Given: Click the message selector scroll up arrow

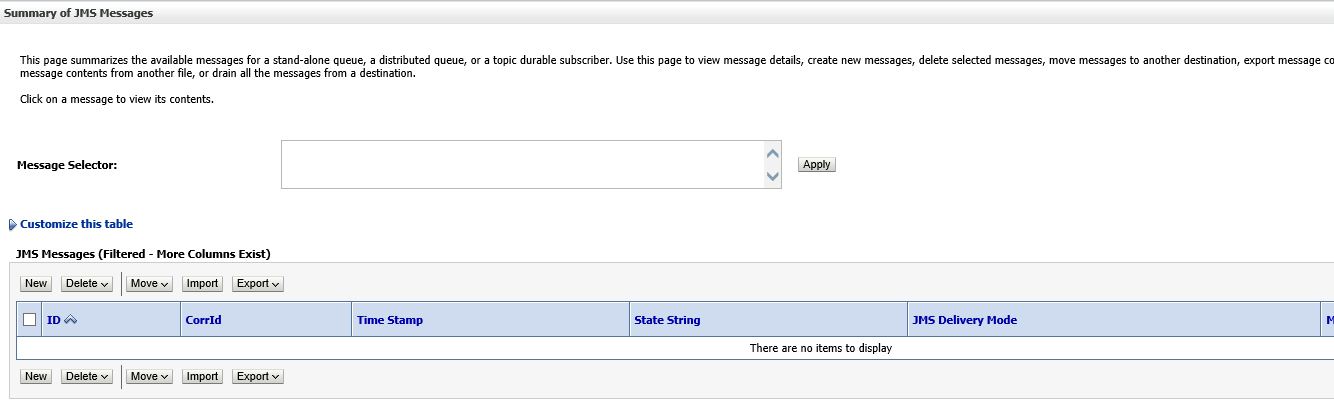Looking at the screenshot, I should [x=772, y=154].
